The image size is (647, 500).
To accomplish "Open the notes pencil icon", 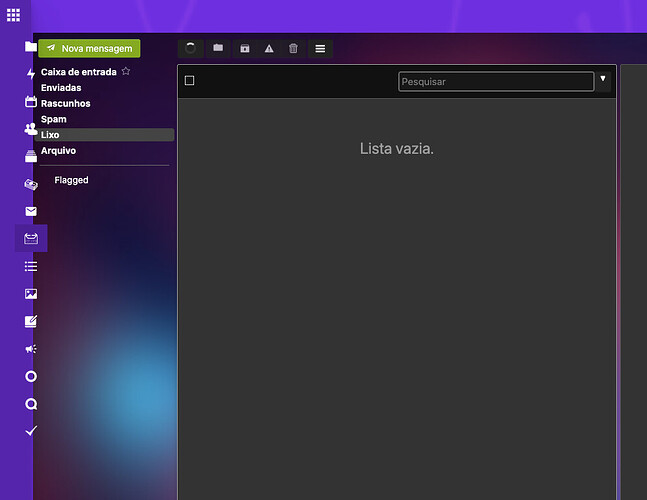I will coord(31,321).
